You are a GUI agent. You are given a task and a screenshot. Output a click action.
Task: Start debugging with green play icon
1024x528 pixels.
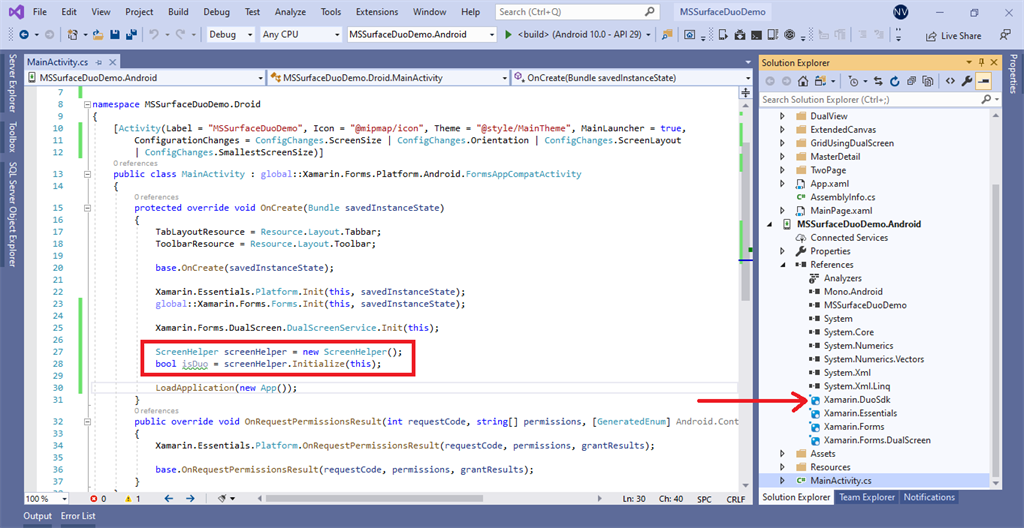(509, 35)
